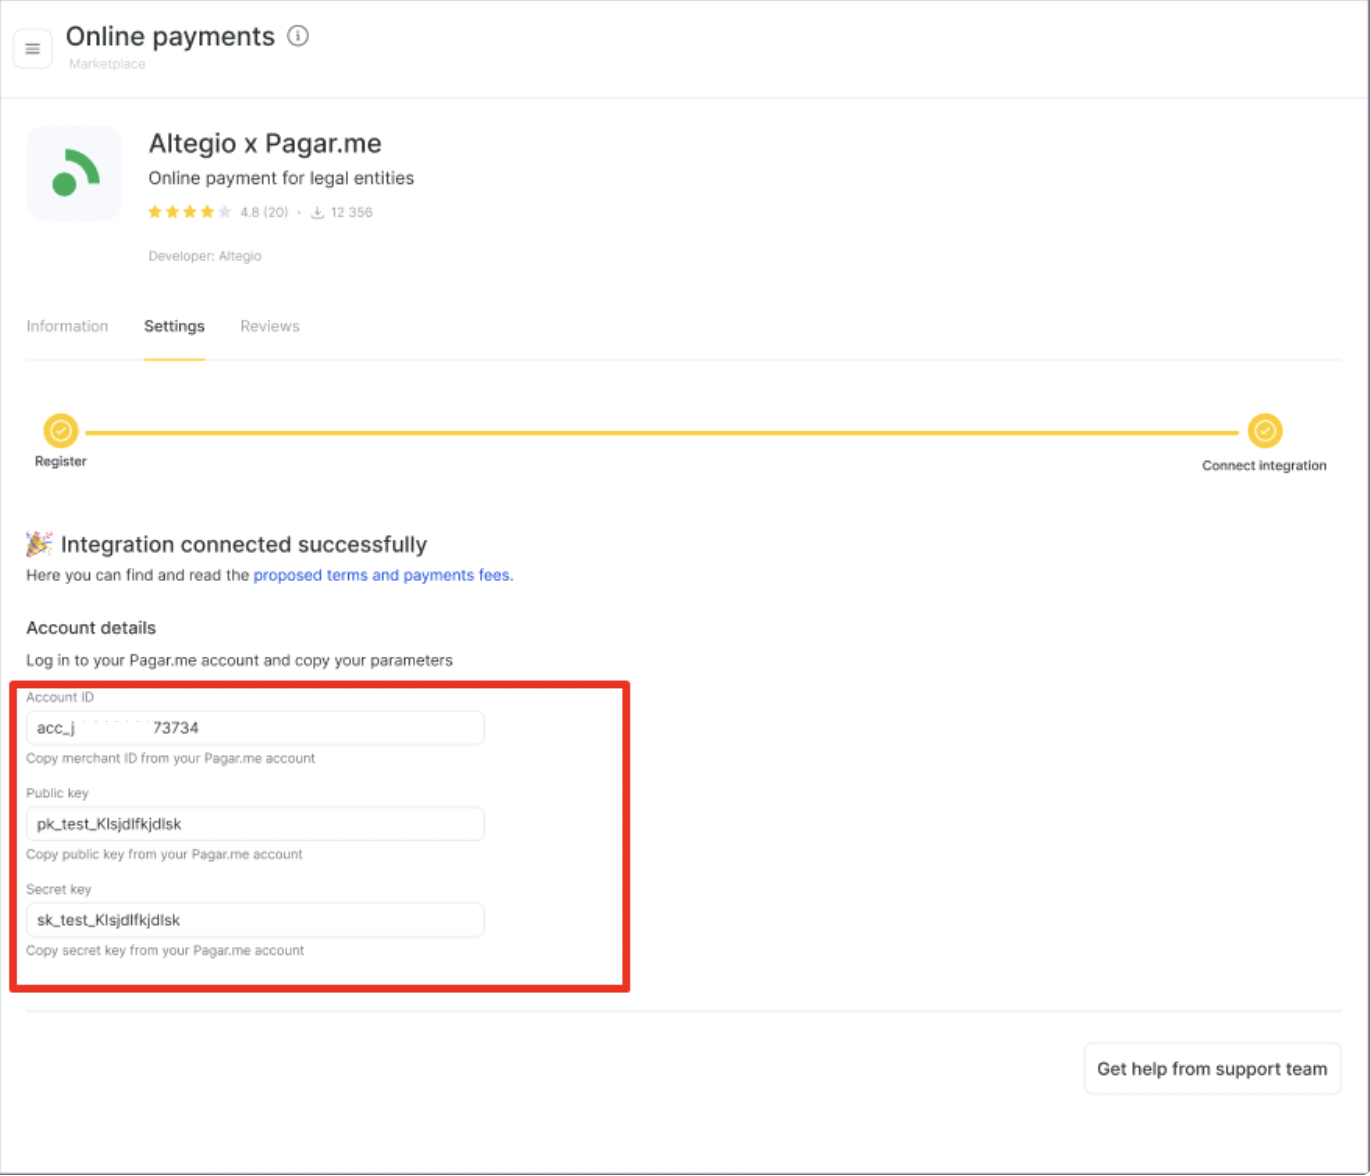Screen dimensions: 1370x1176
Task: Click the Integration connected successfully heading
Action: (x=244, y=544)
